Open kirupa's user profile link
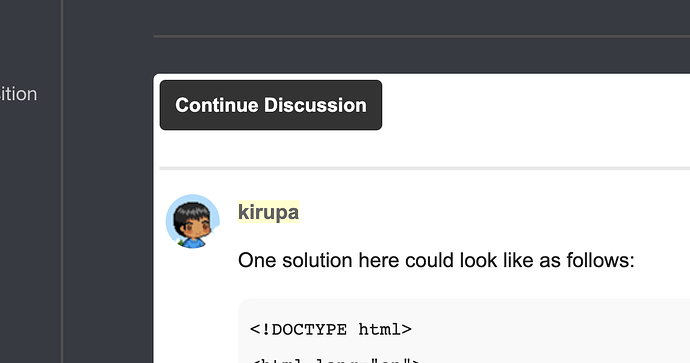This screenshot has width=690, height=363. (268, 212)
